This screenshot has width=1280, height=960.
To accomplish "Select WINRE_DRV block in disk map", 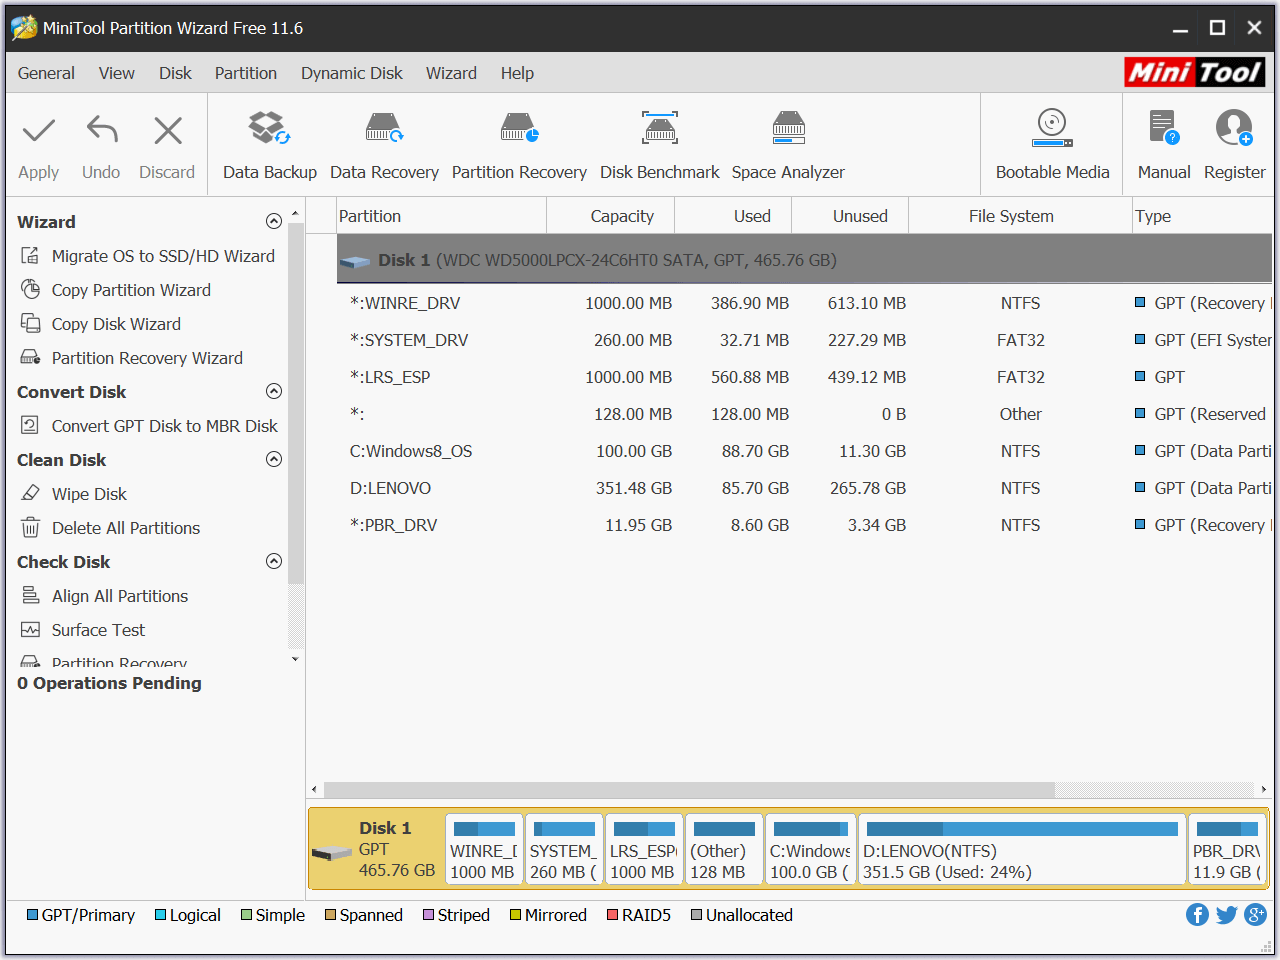I will (x=484, y=849).
